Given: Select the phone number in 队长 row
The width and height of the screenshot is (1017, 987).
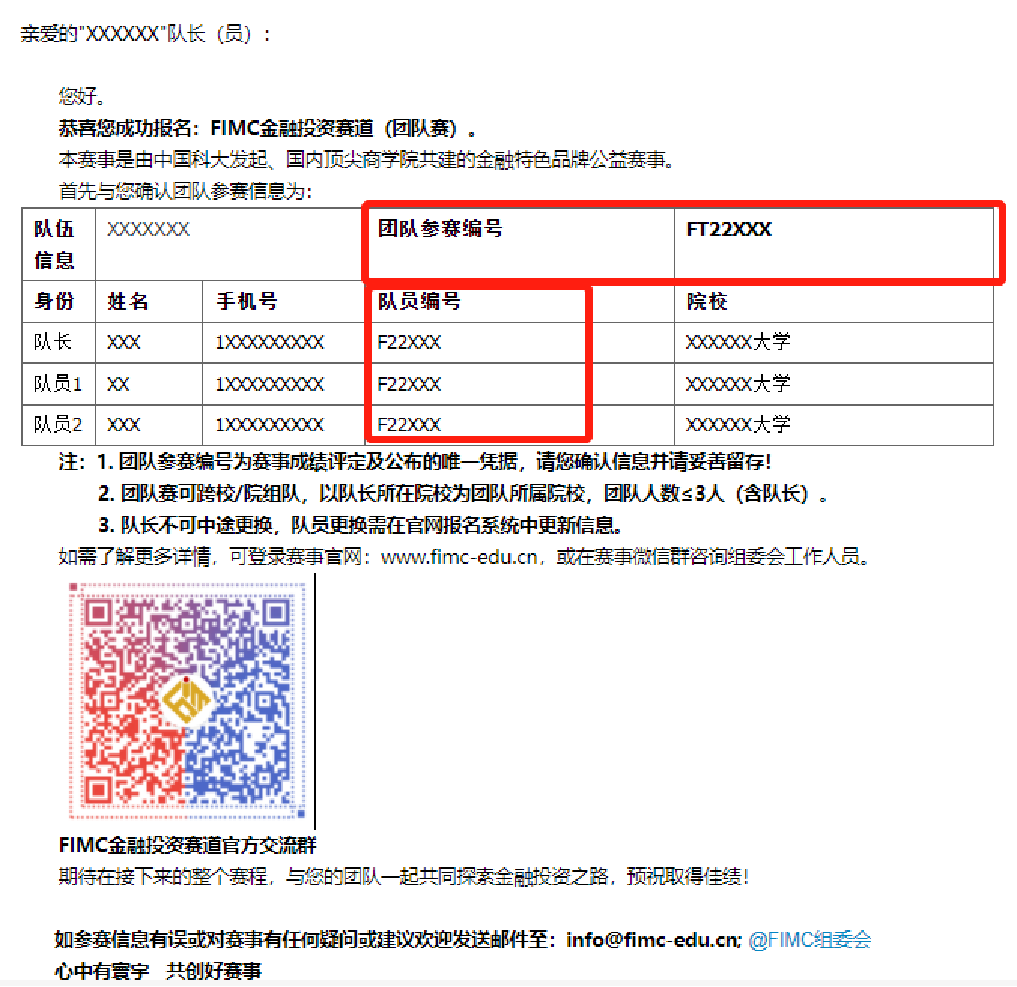Looking at the screenshot, I should [269, 342].
